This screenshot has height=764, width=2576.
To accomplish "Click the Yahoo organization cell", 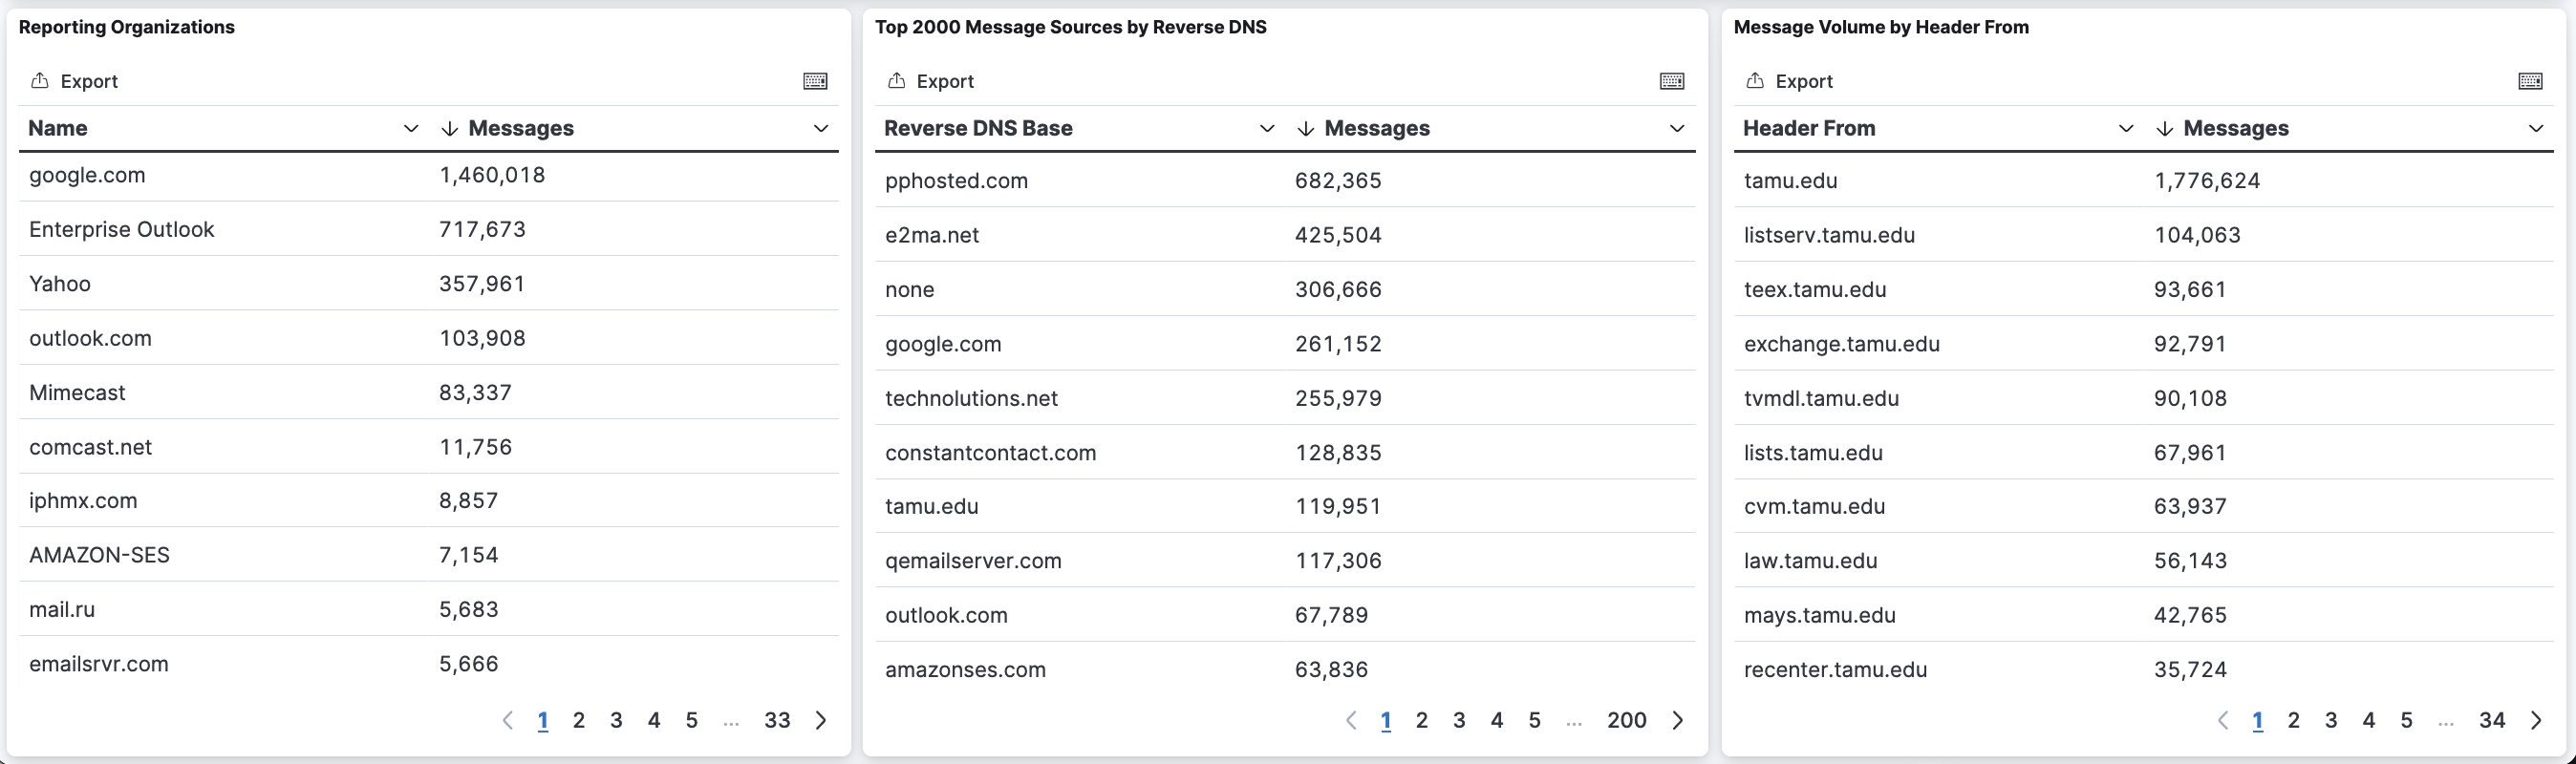I will (60, 284).
